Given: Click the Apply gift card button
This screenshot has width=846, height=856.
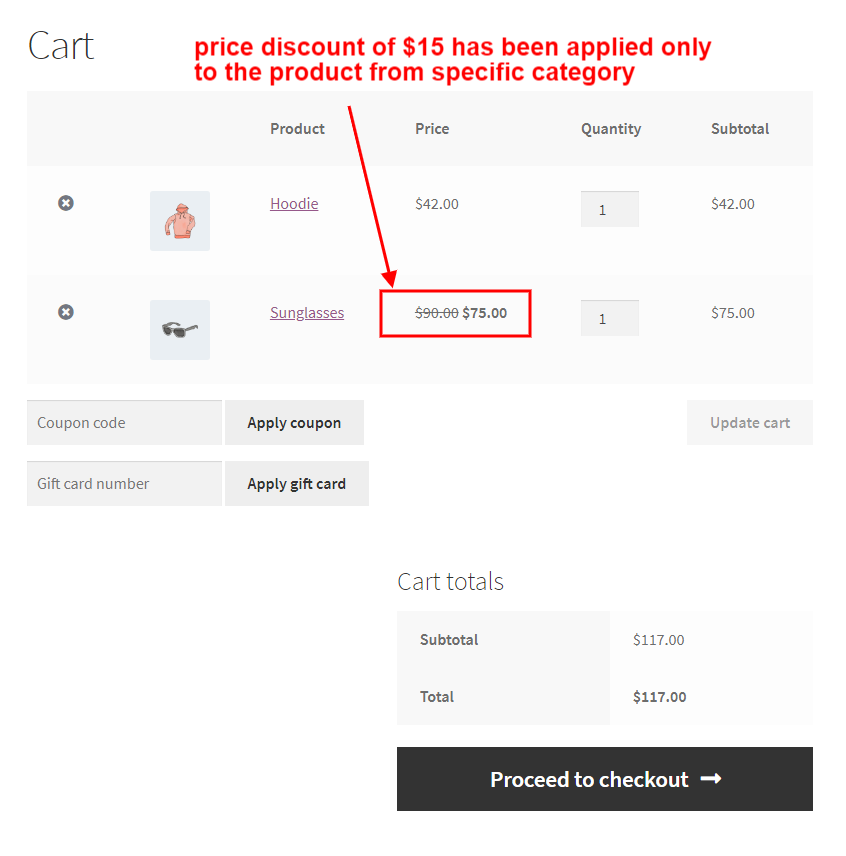Looking at the screenshot, I should coord(297,484).
